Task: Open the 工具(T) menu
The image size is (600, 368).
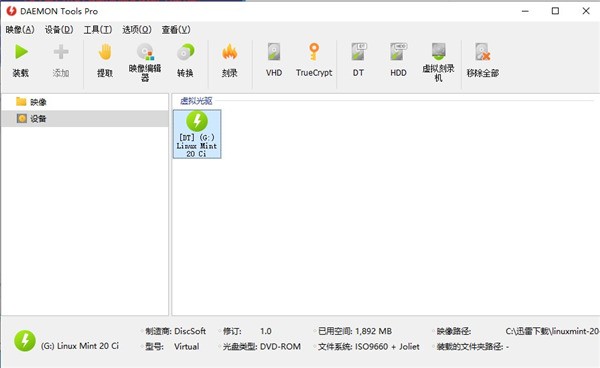Action: pyautogui.click(x=98, y=30)
